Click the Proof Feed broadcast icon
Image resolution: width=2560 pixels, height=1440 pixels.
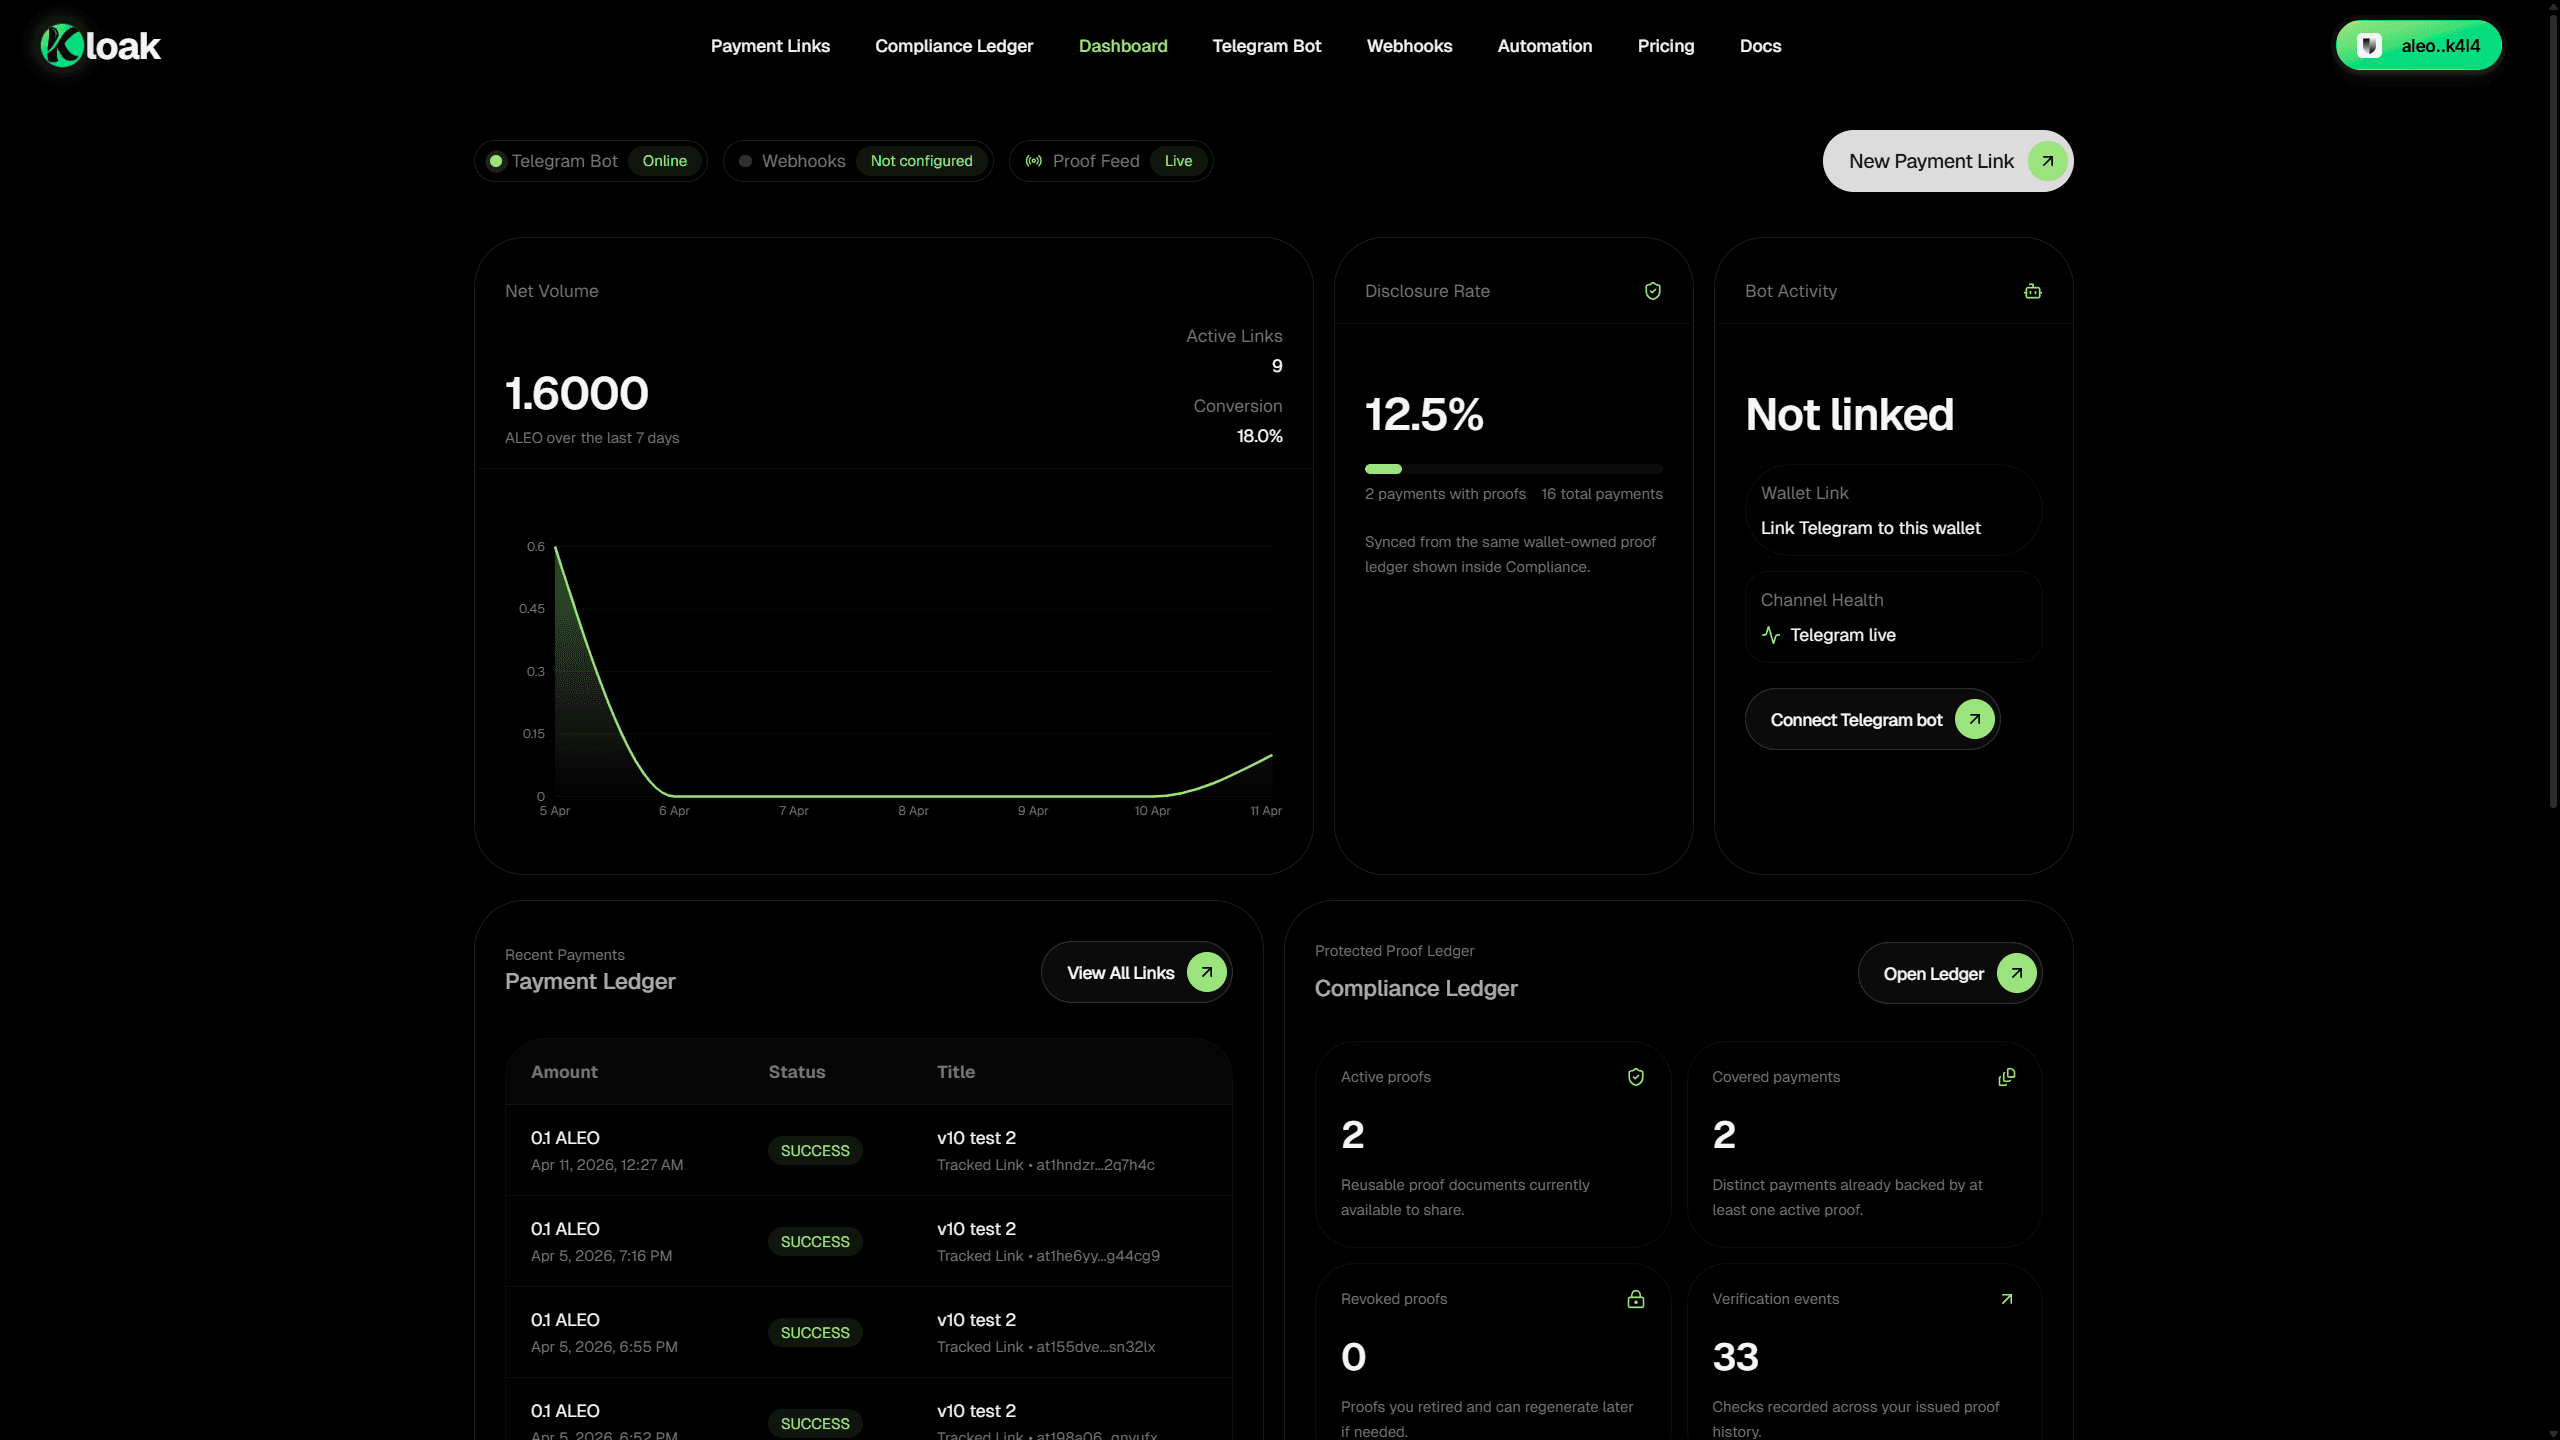pyautogui.click(x=1034, y=161)
